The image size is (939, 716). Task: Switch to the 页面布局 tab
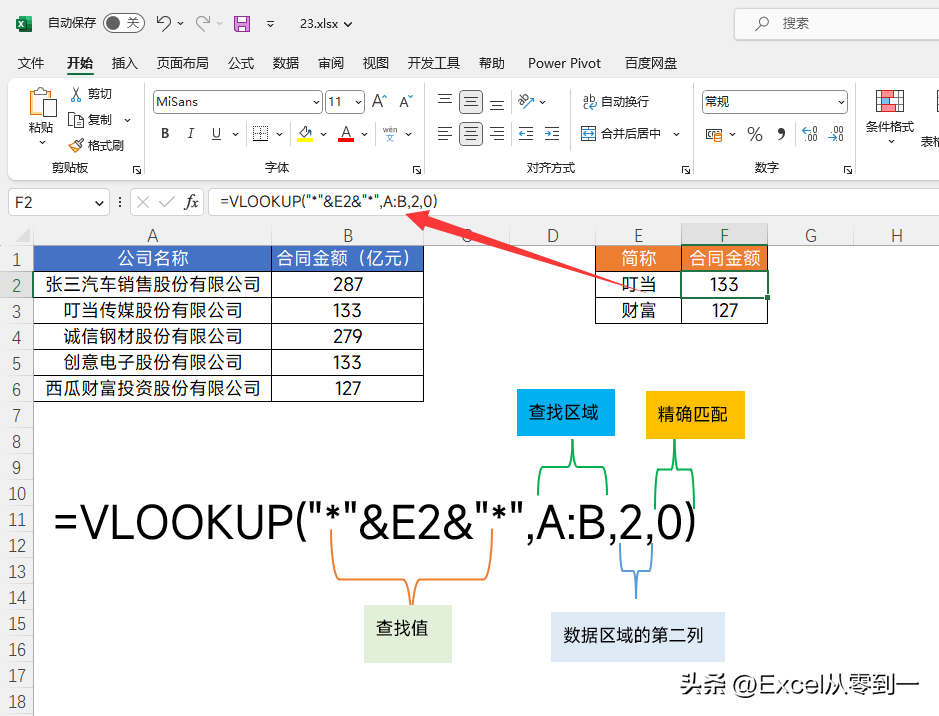coord(183,63)
